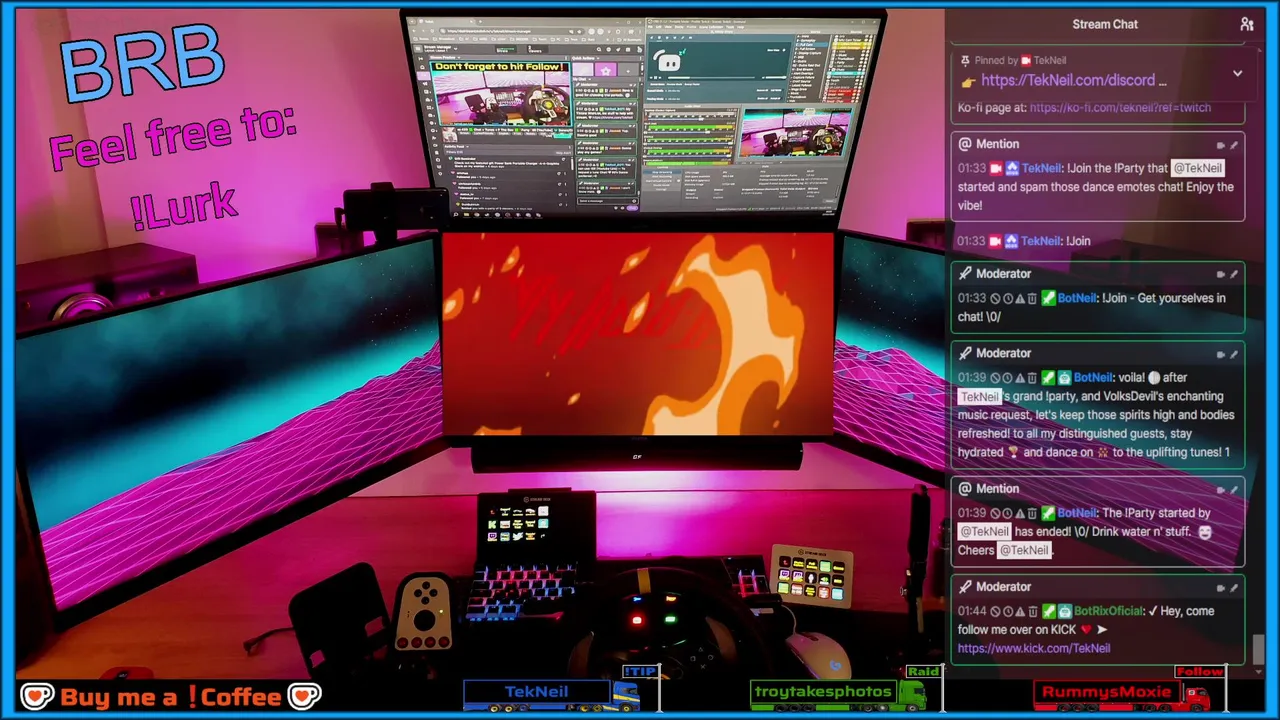
Task: Click @TekNeil mention after 'Cheers'
Action: (1025, 550)
